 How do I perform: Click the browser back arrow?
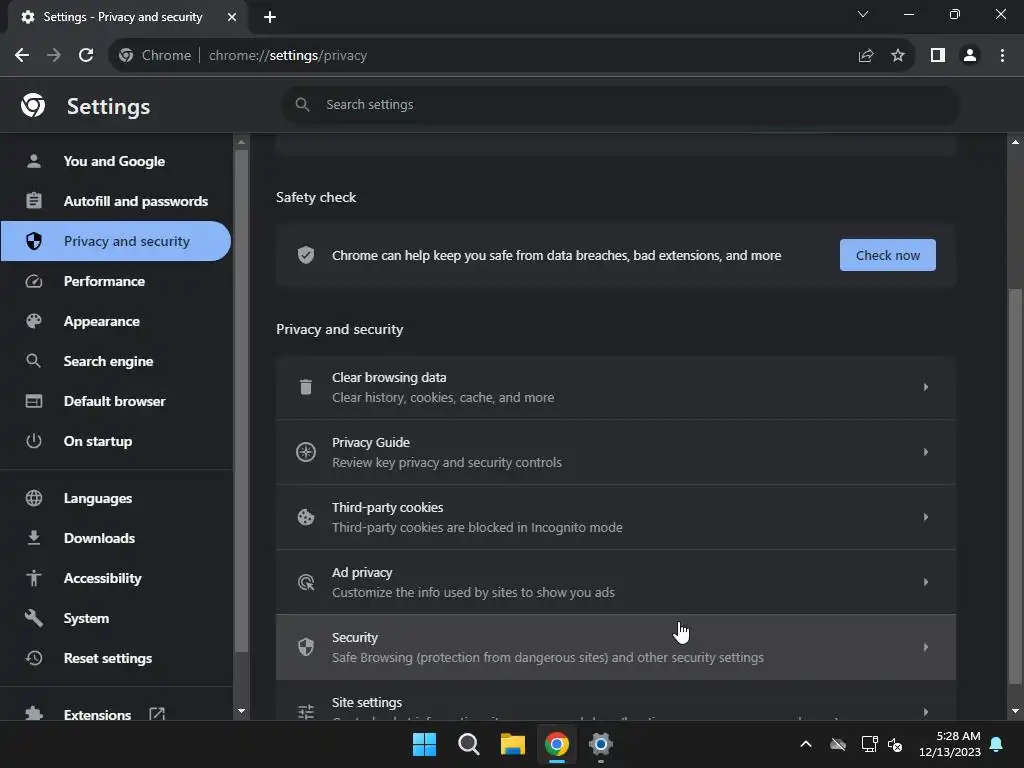[x=22, y=56]
